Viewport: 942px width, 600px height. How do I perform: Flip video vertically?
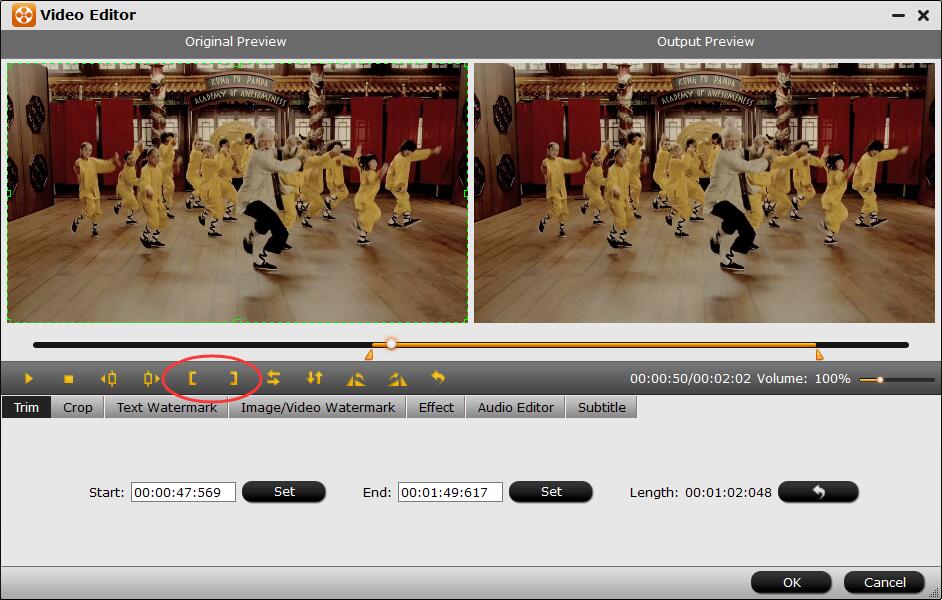click(315, 379)
